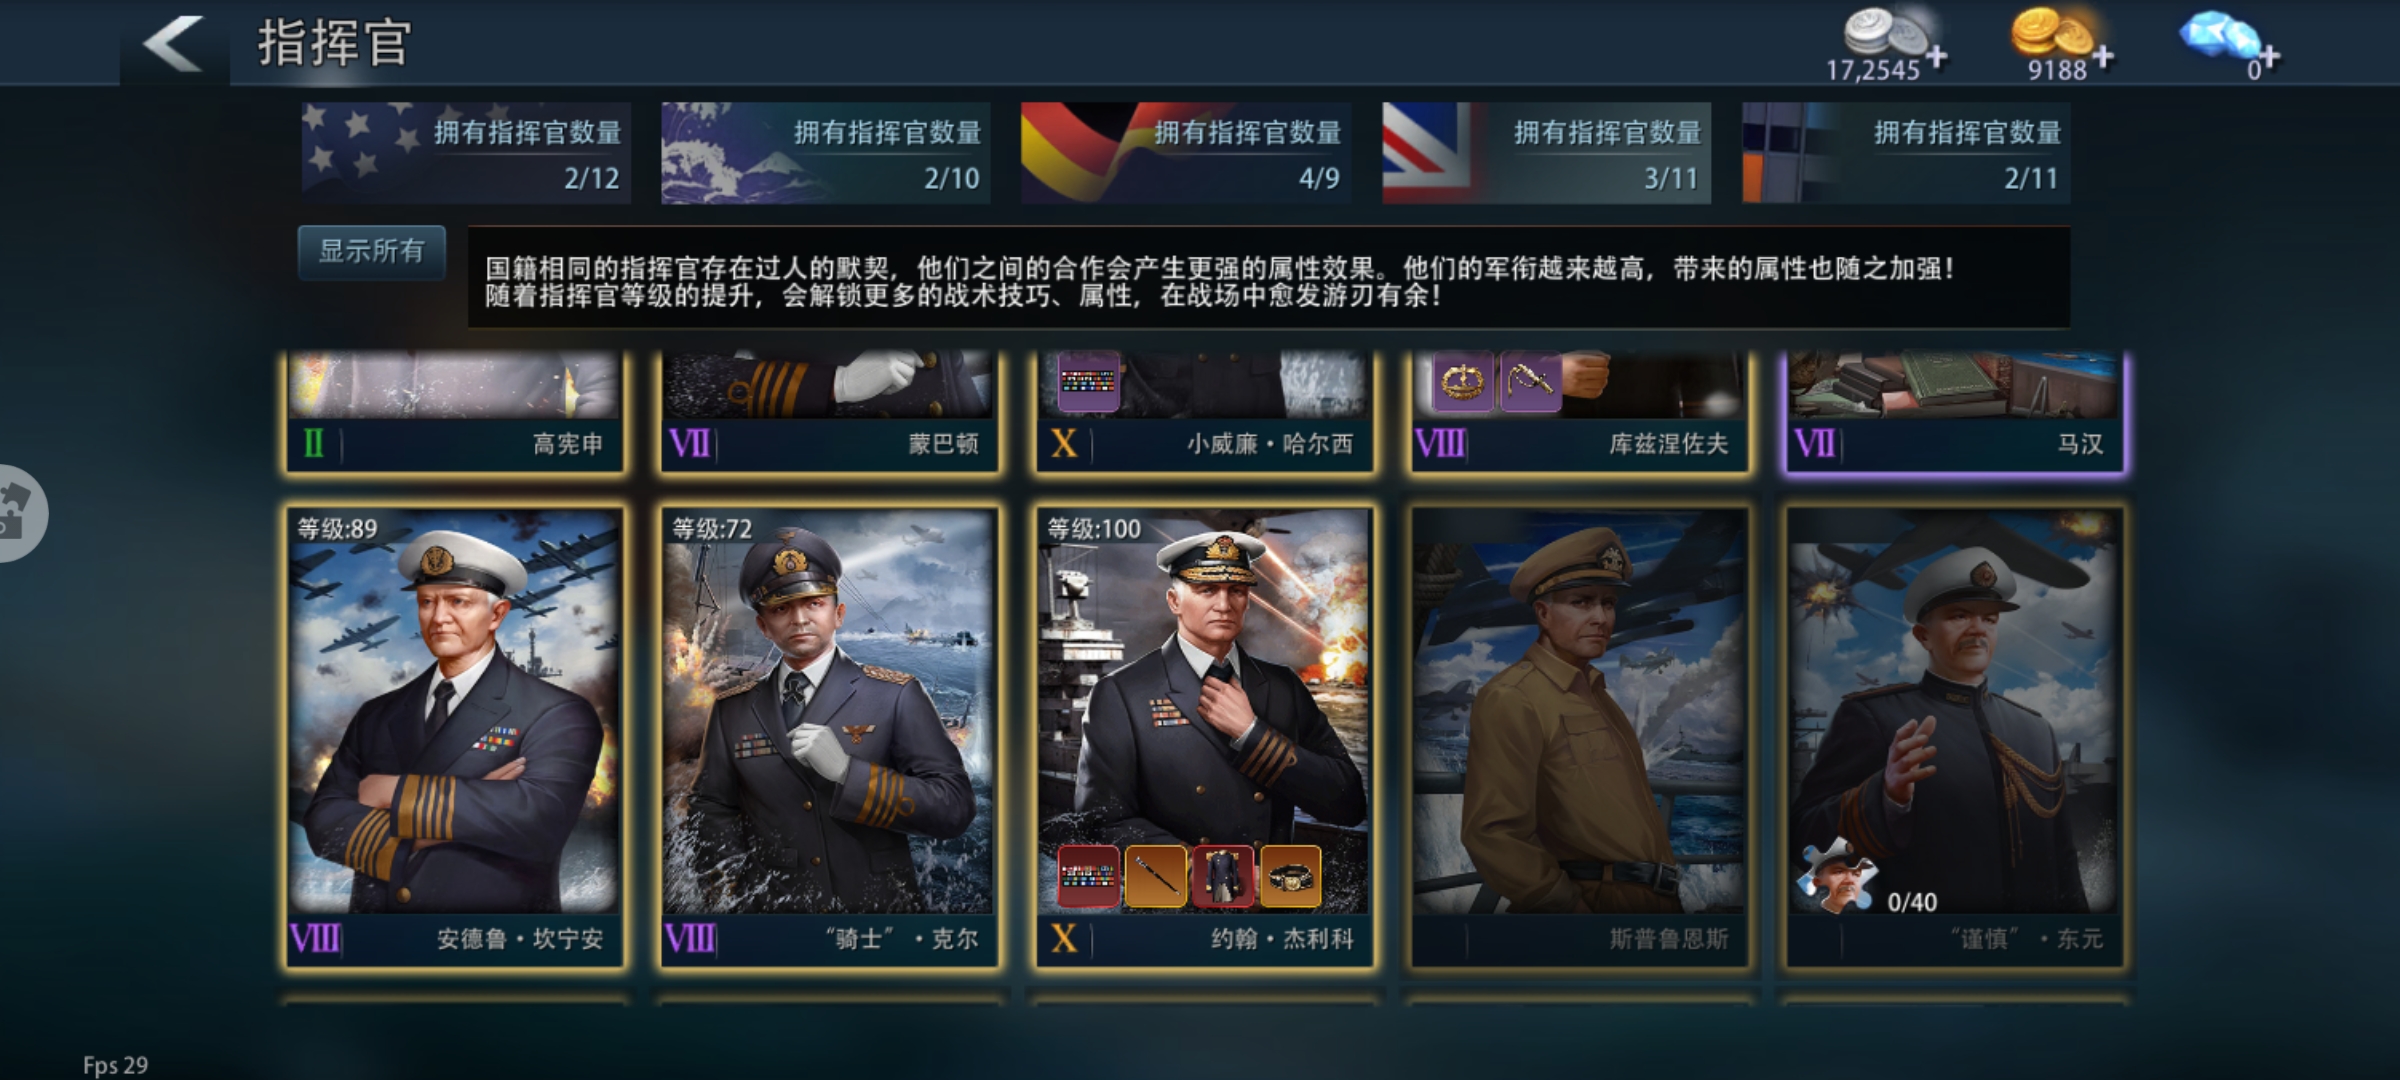Image resolution: width=2400 pixels, height=1080 pixels.
Task: Add silver coins with the plus icon
Action: click(x=1937, y=57)
